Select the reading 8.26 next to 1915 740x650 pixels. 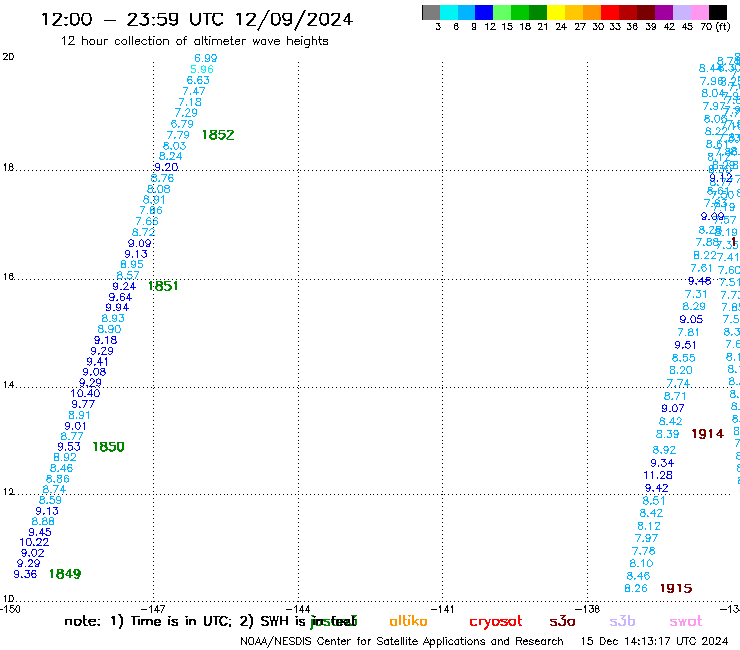click(x=636, y=589)
